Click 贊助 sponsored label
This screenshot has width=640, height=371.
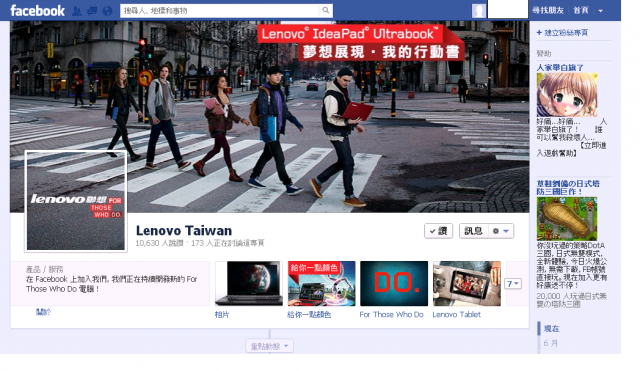(x=544, y=53)
